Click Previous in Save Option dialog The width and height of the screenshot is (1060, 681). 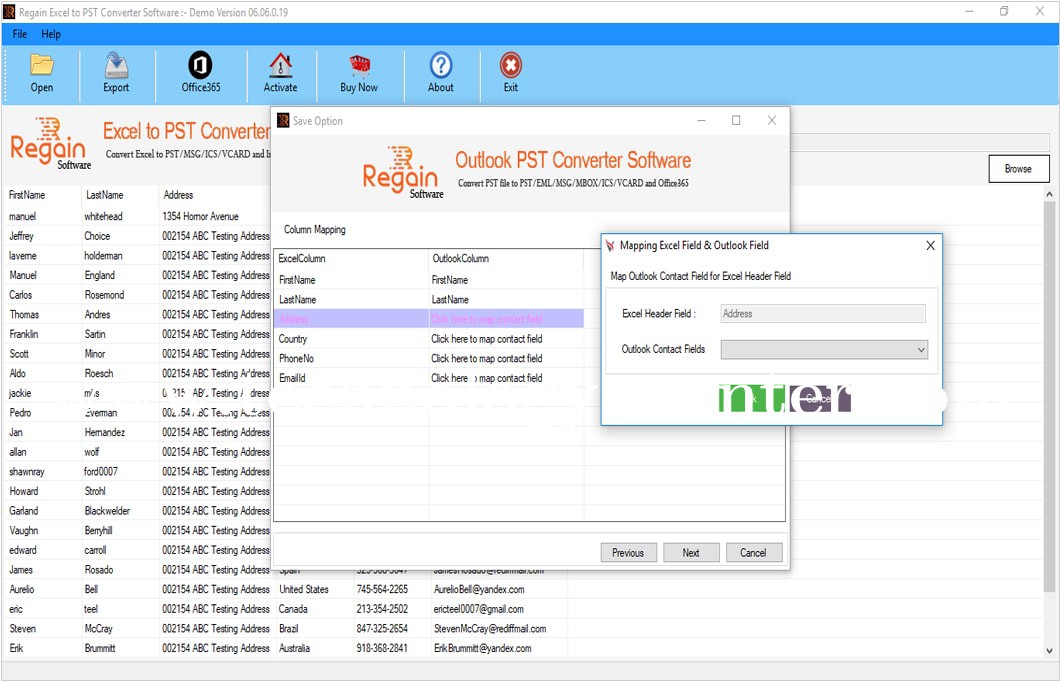[628, 553]
